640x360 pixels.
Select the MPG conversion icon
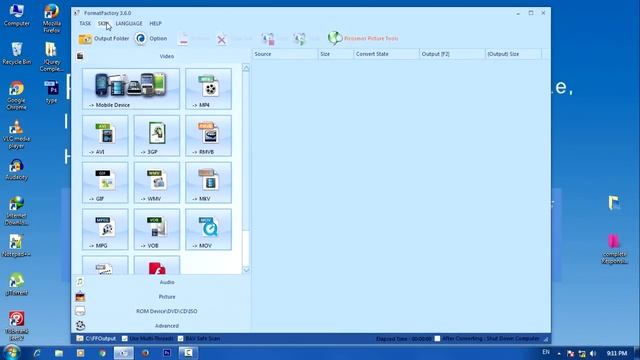105,229
